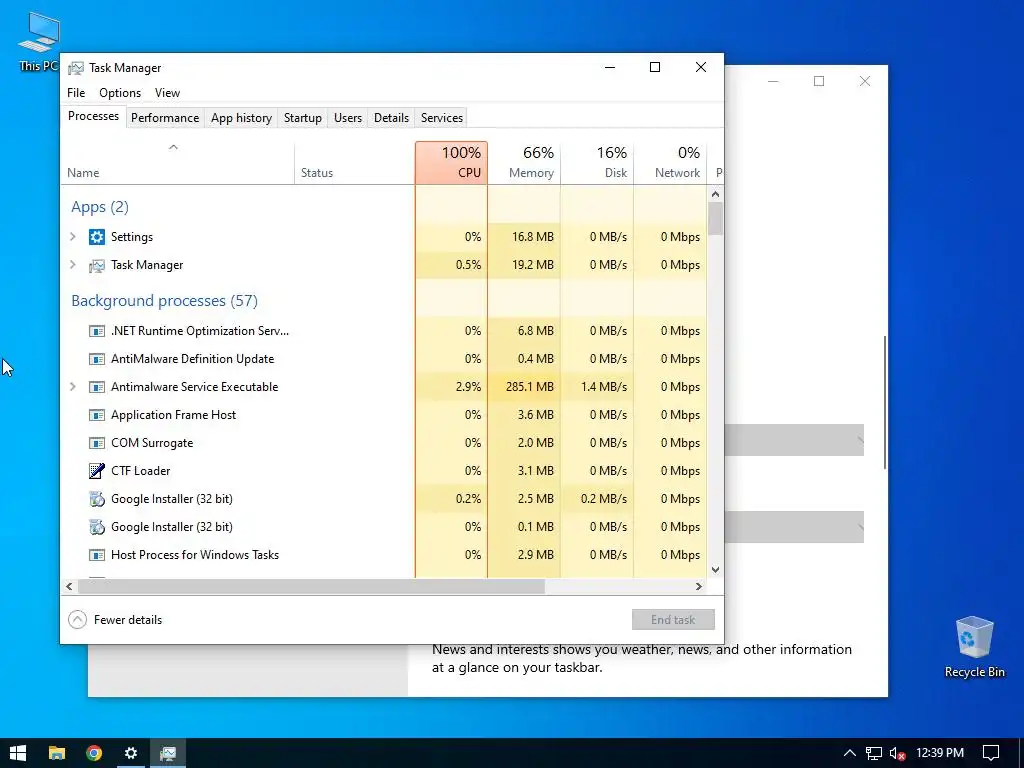
Task: Click the Task Manager taskbar icon
Action: click(168, 753)
